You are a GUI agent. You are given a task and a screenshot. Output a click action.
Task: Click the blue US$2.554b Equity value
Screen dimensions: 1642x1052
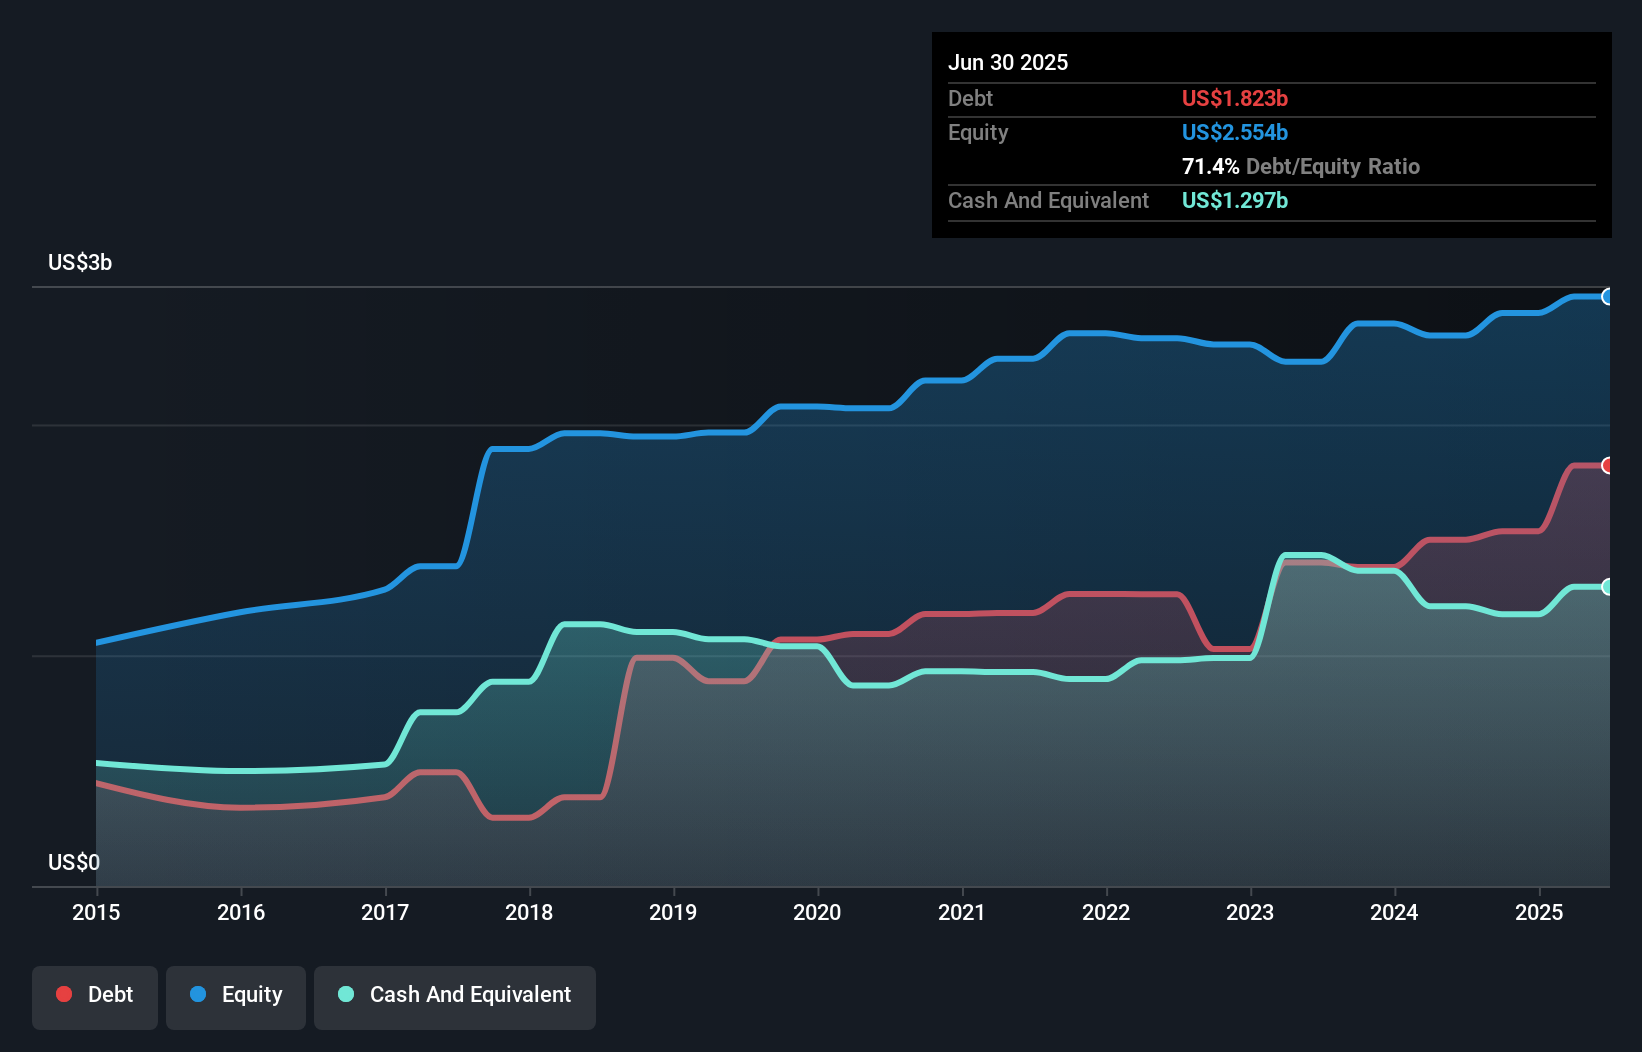tap(1235, 132)
